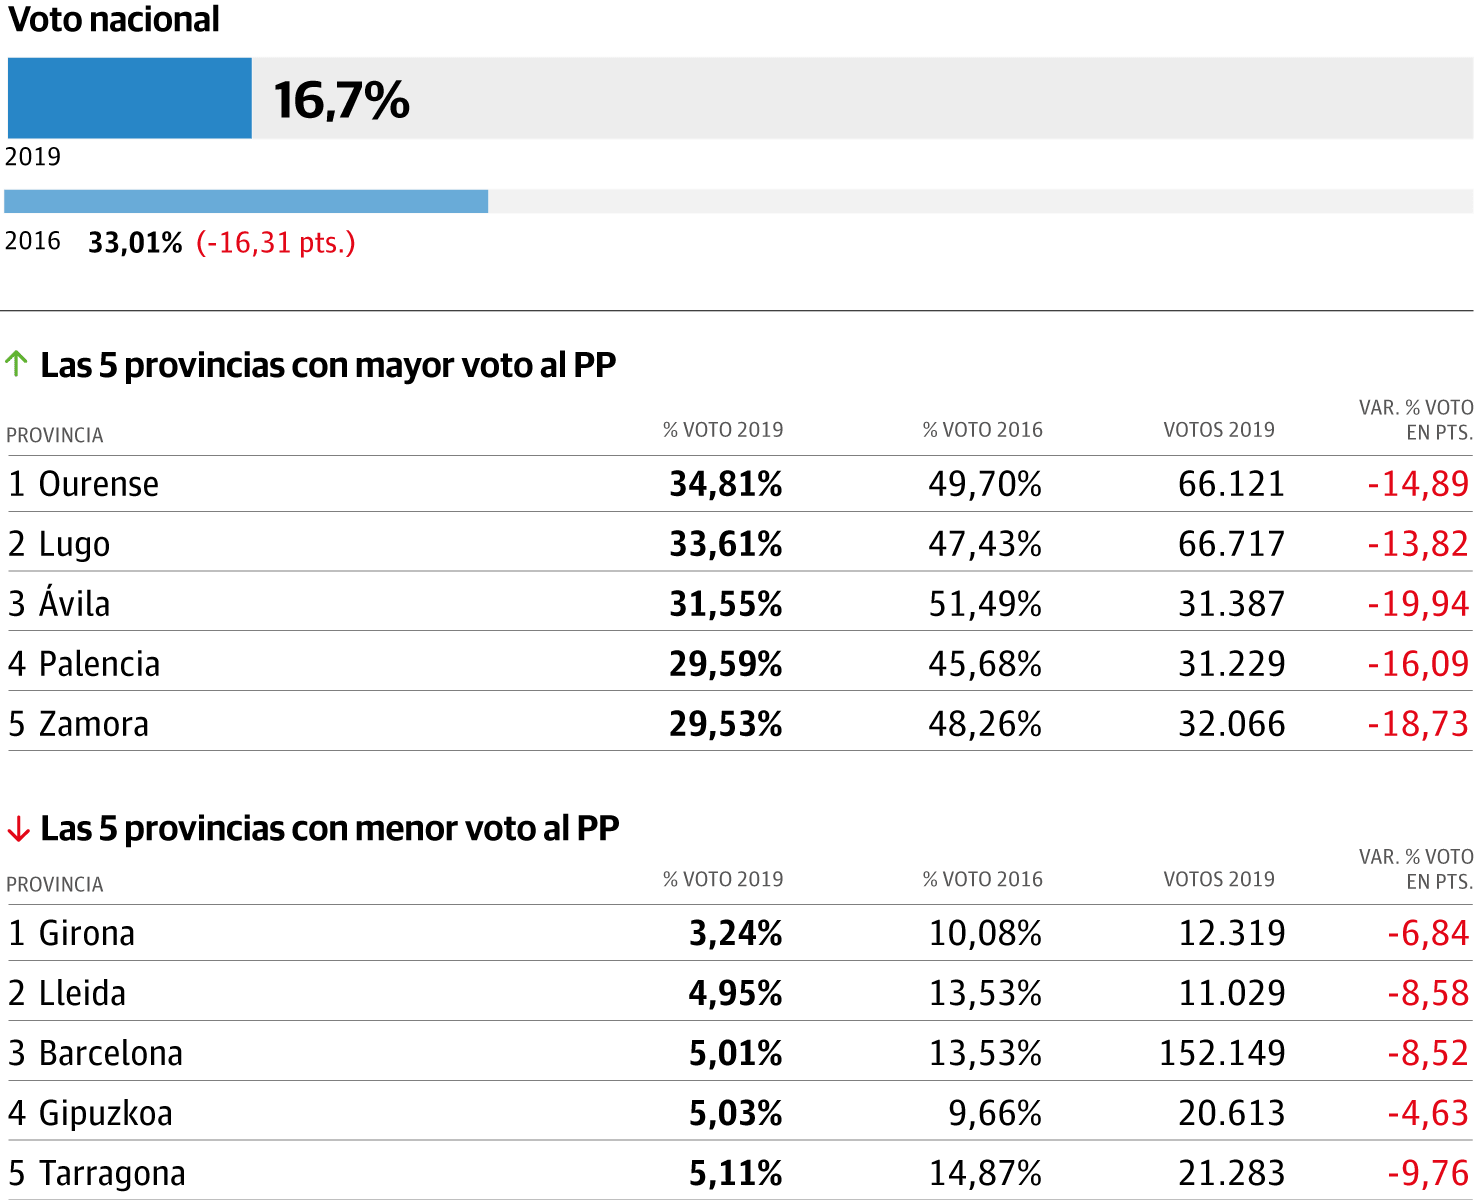Click the green up arrow icon
Screen dimensions: 1478x1200
coord(16,364)
